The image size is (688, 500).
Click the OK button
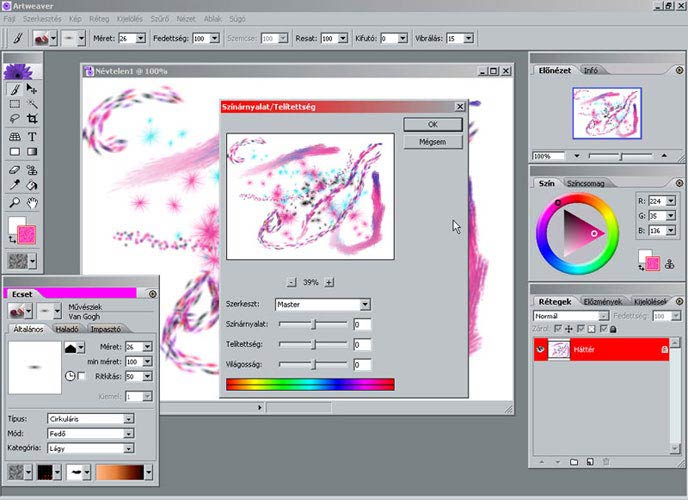point(432,124)
